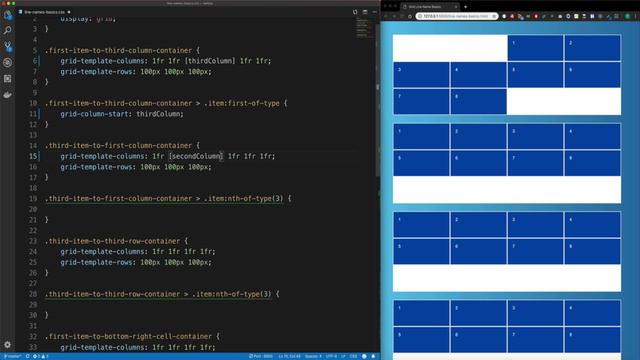Viewport: 640px width, 360px height.
Task: Select the line-names-basics.css editor tab
Action: pos(44,12)
